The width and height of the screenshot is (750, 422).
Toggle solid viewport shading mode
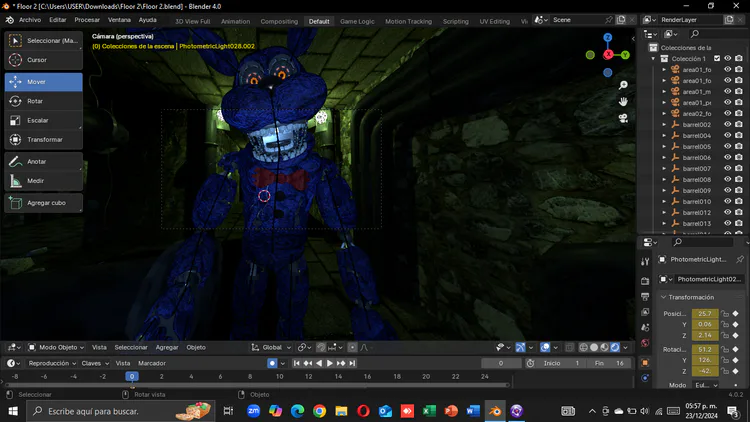point(594,347)
